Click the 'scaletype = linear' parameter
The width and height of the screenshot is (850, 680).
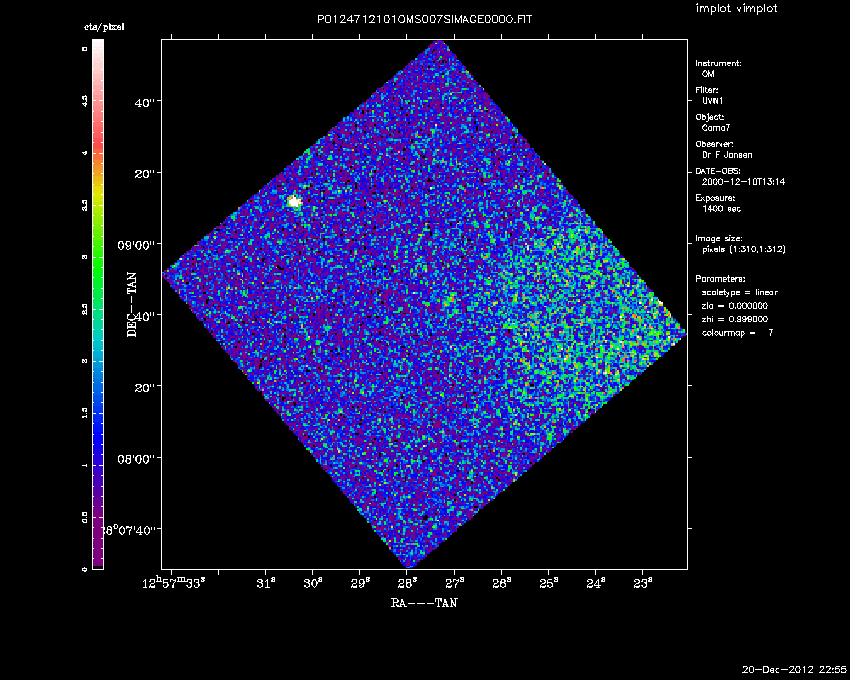[x=740, y=292]
